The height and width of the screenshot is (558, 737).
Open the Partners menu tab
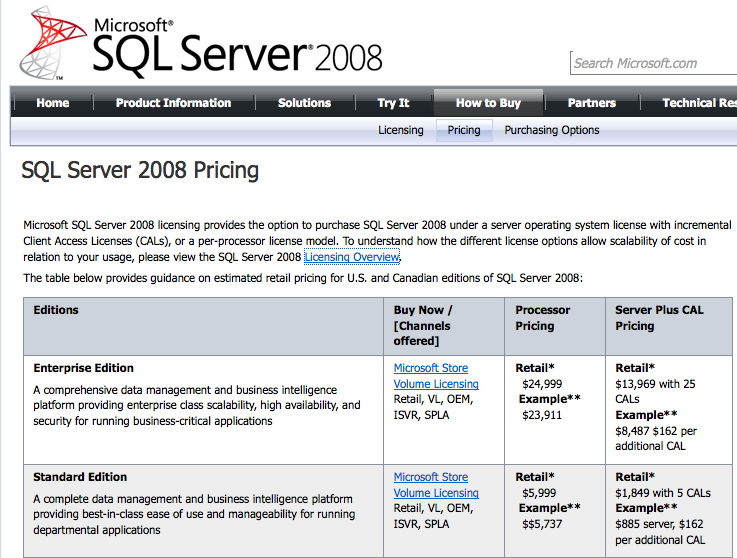(592, 102)
